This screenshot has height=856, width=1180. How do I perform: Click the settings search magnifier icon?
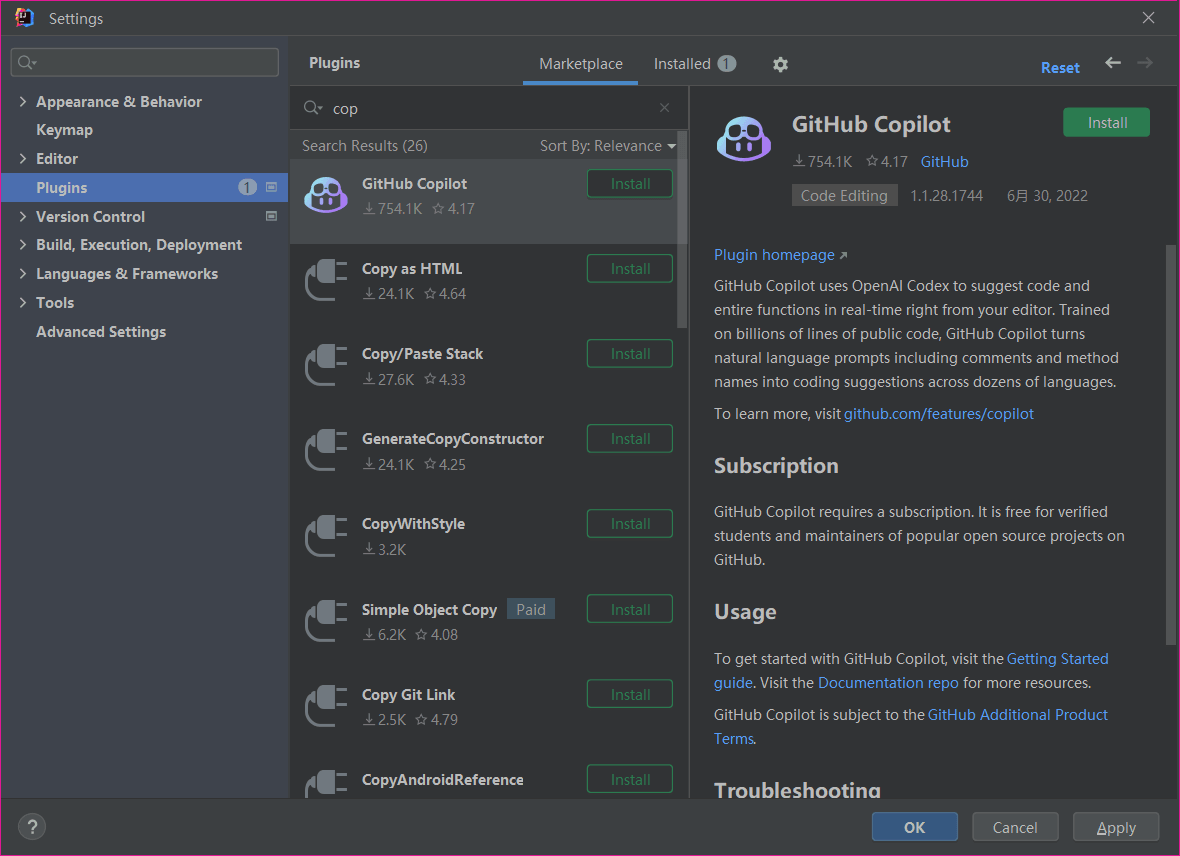(x=26, y=62)
